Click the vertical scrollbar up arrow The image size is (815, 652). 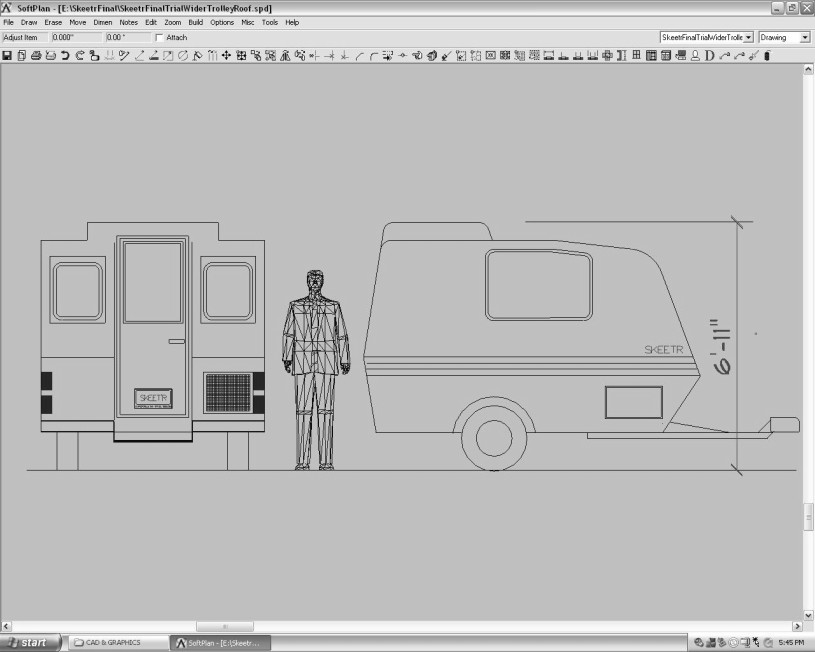[808, 69]
